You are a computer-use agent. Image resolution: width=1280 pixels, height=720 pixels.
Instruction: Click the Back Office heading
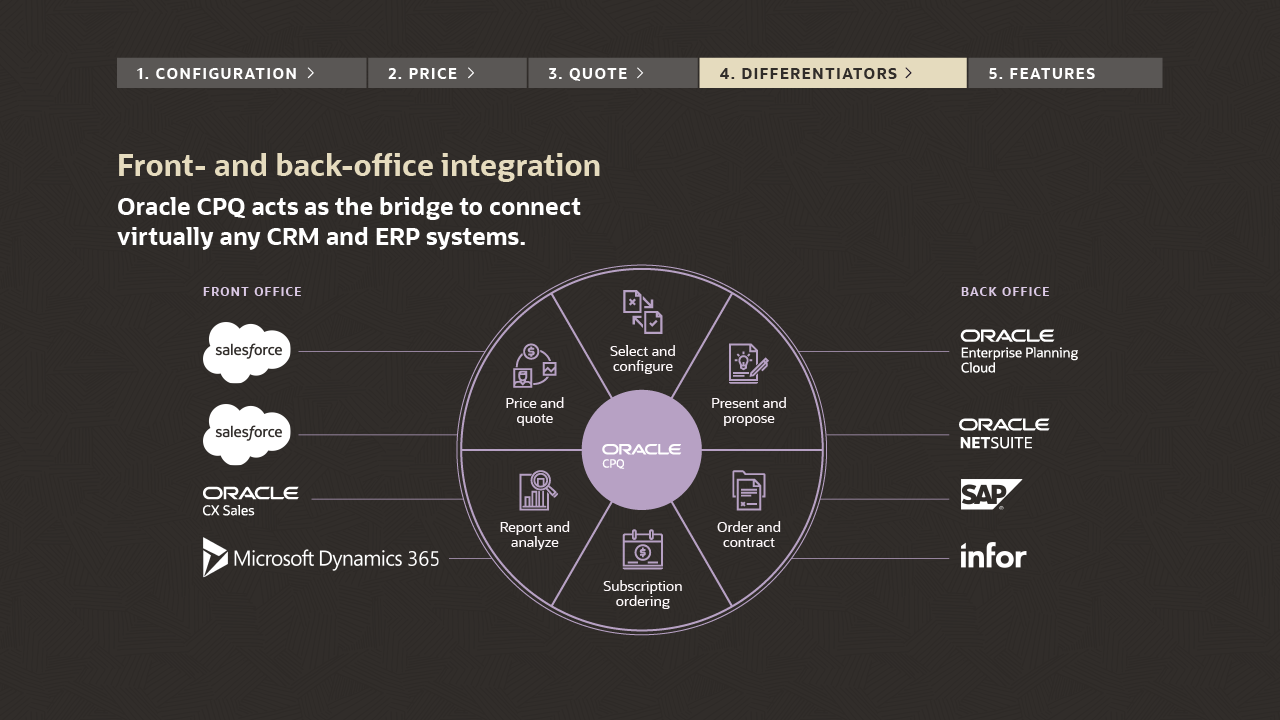(x=1005, y=292)
